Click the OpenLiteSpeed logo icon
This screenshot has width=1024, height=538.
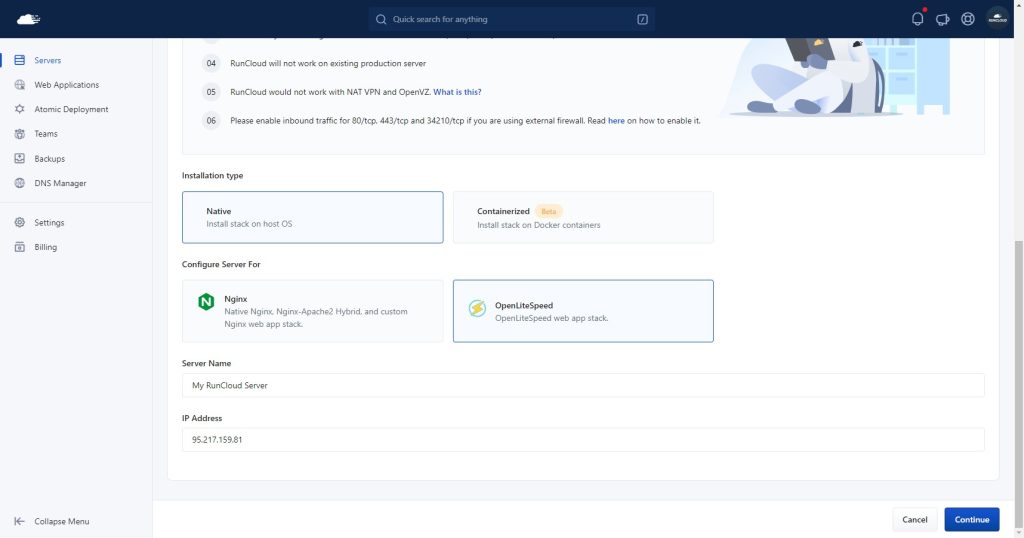click(477, 308)
